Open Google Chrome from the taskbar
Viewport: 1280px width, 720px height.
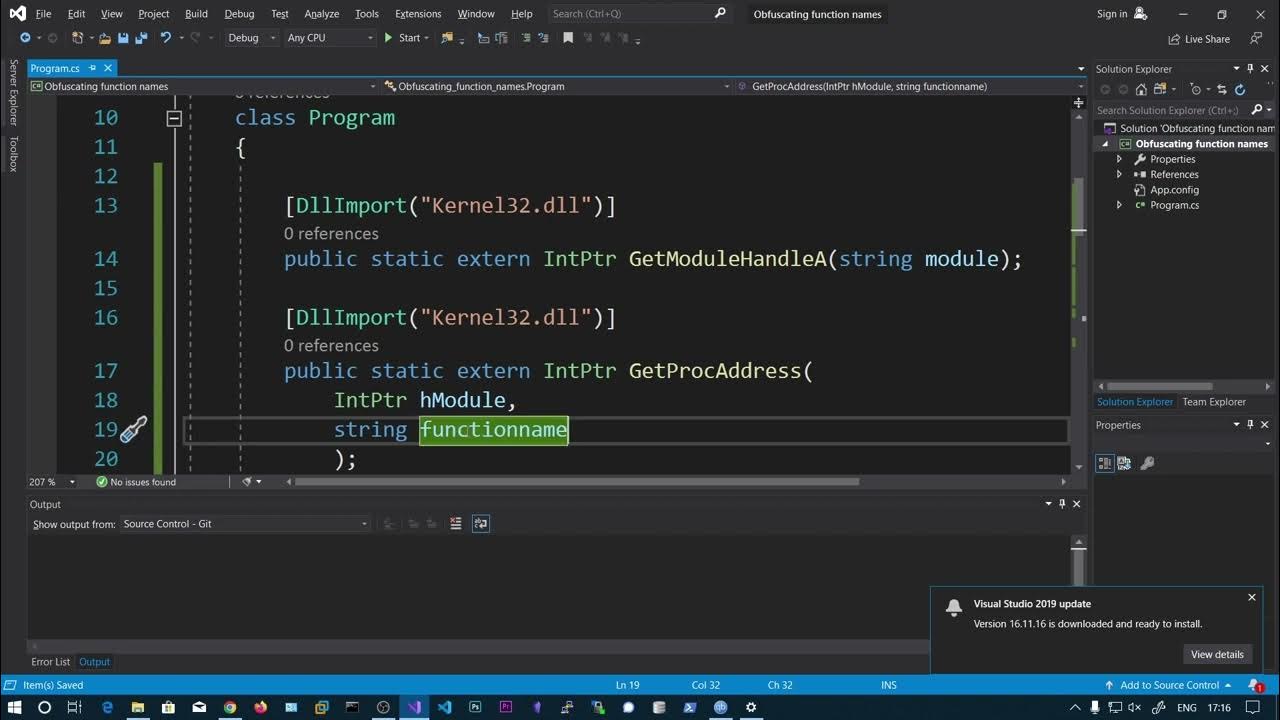[x=229, y=707]
